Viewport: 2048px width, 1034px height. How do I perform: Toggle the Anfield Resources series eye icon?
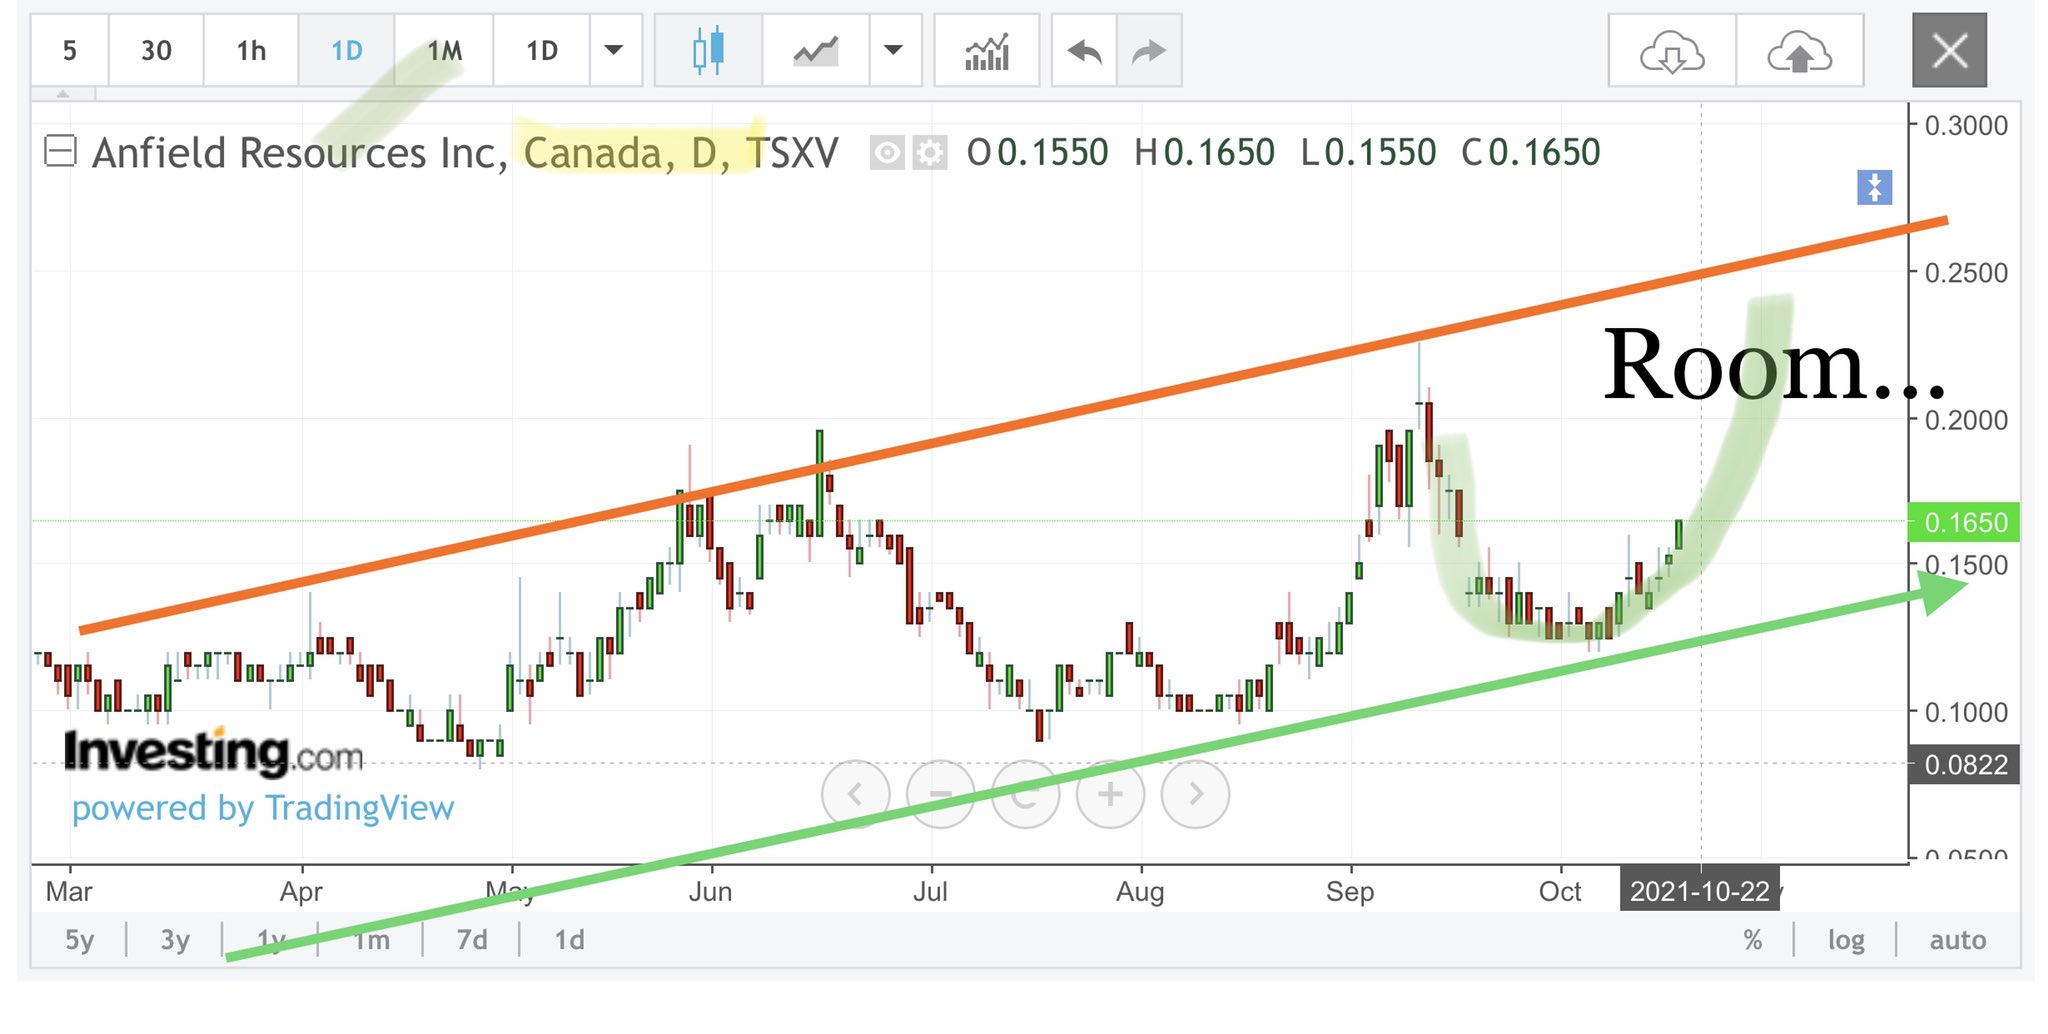click(x=887, y=153)
